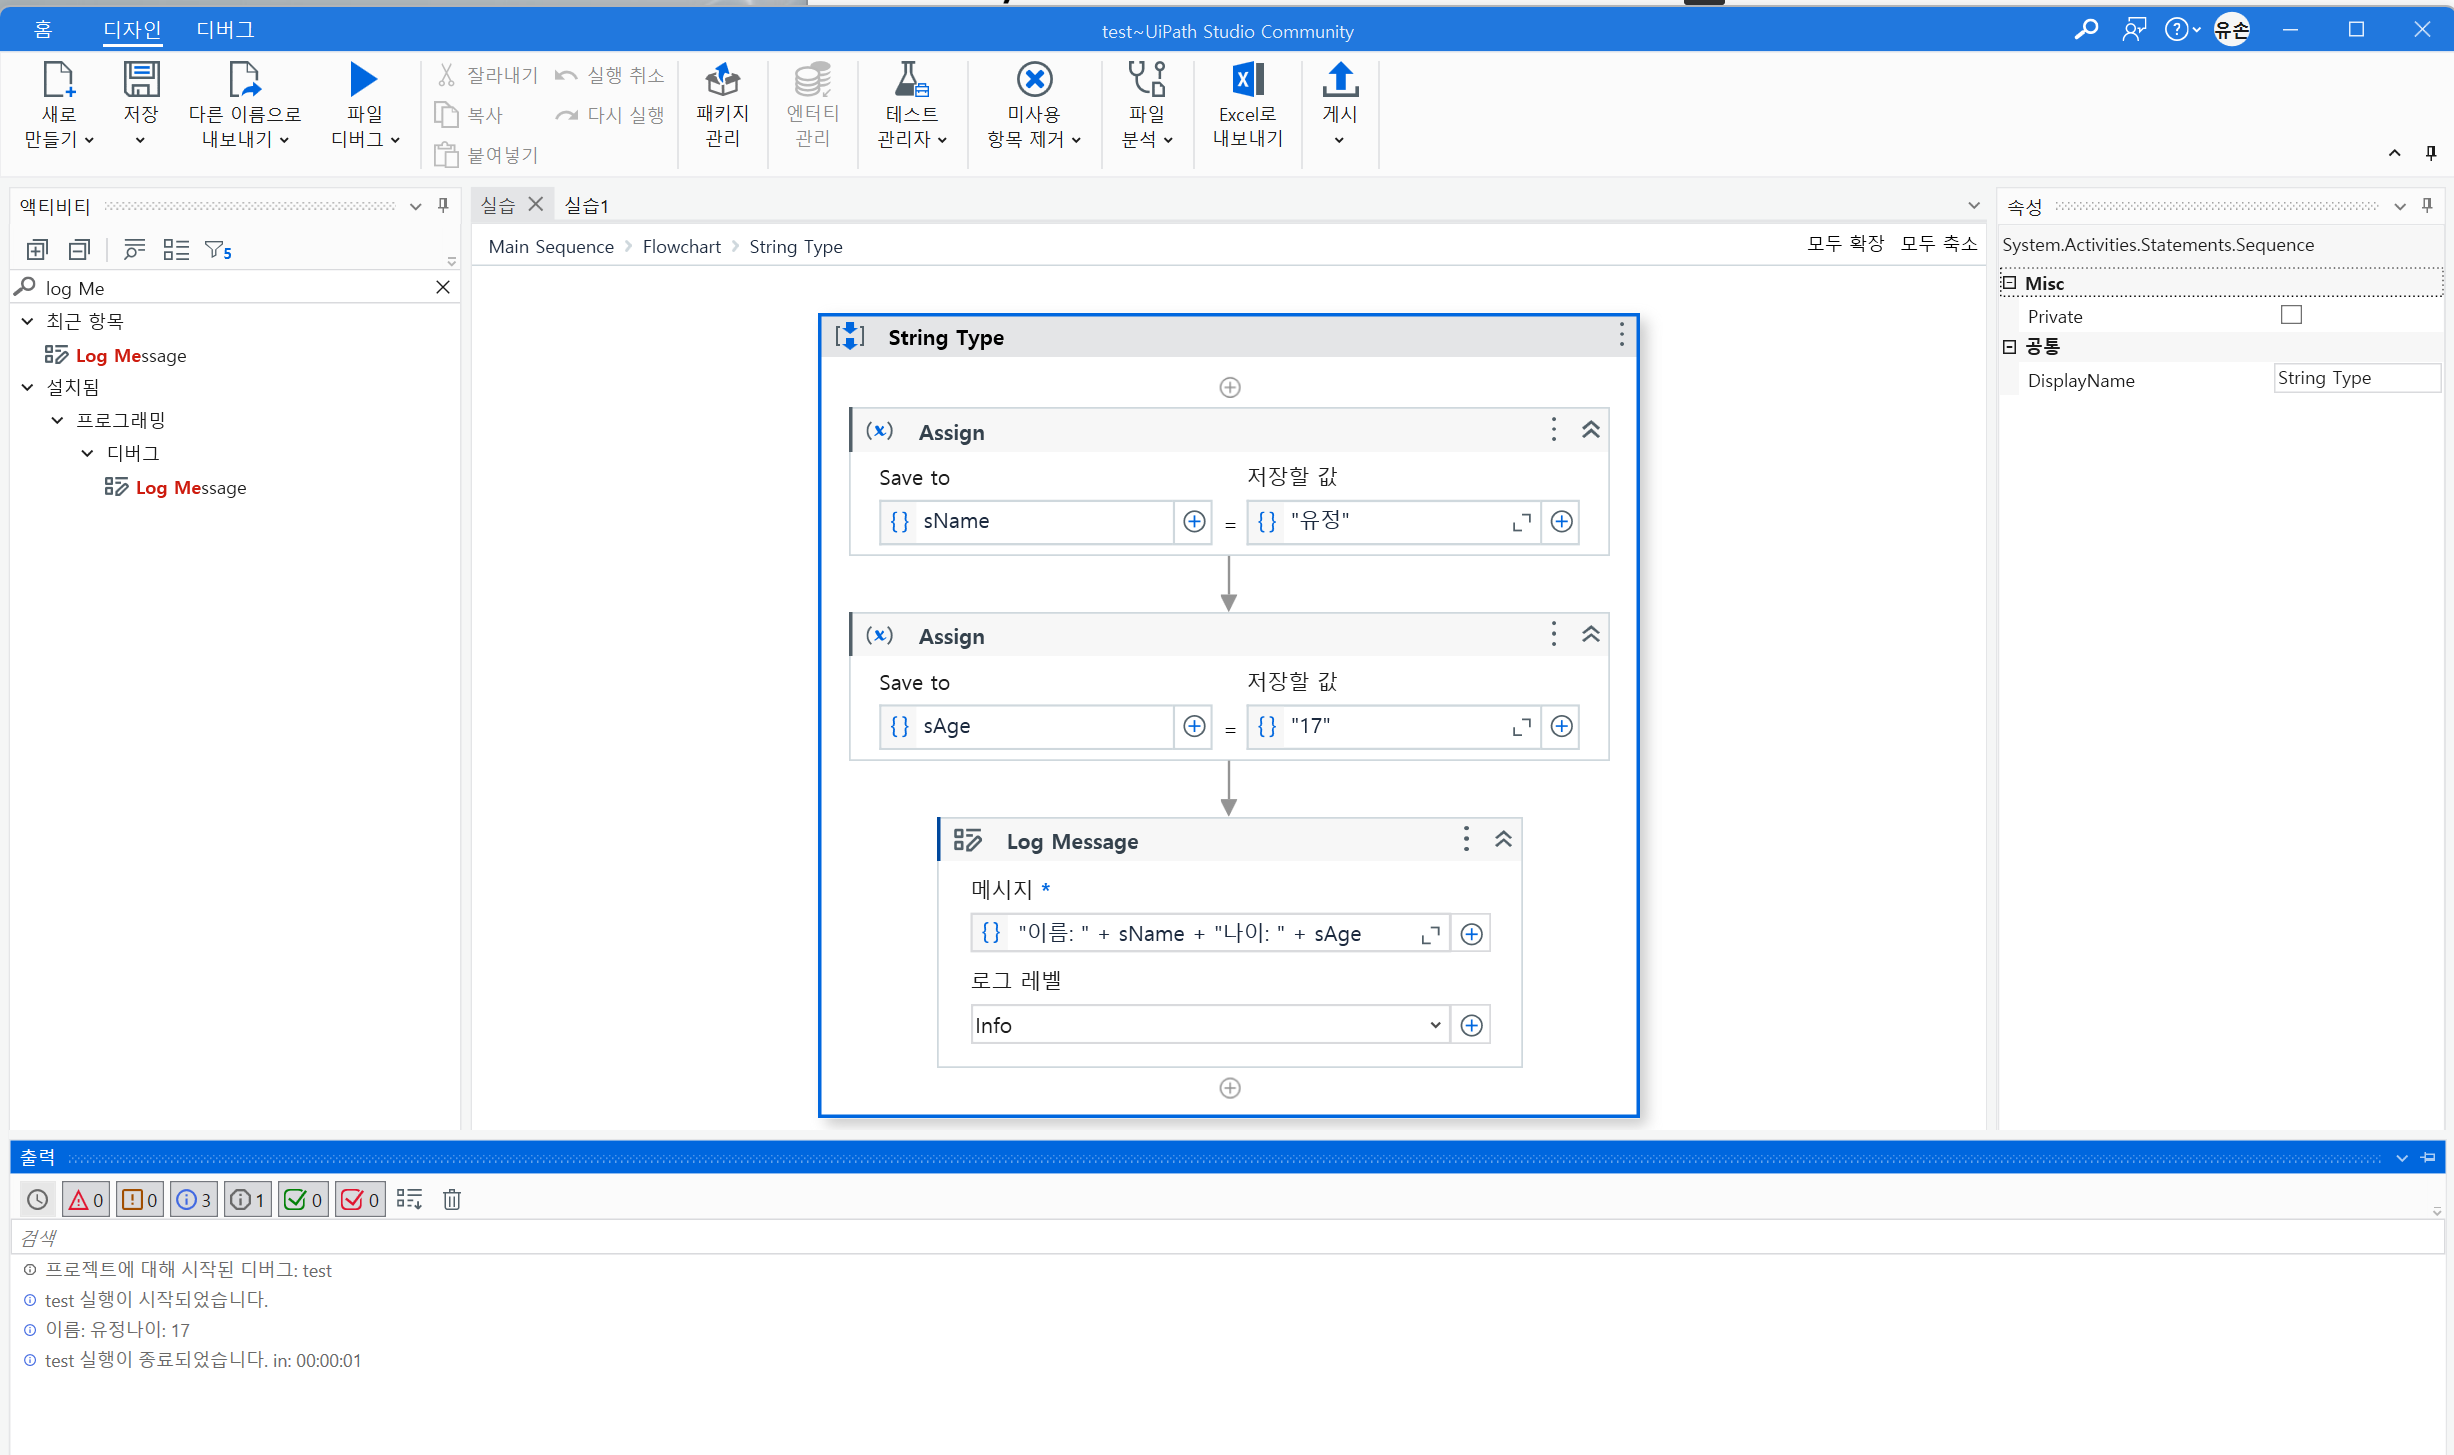Add activity at top of String Type sequence

coord(1230,388)
